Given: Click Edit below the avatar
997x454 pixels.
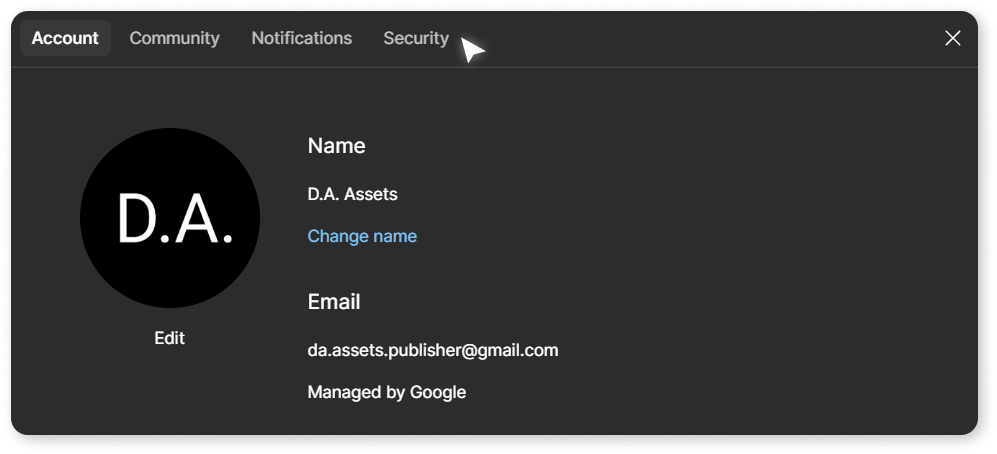Looking at the screenshot, I should (x=170, y=338).
